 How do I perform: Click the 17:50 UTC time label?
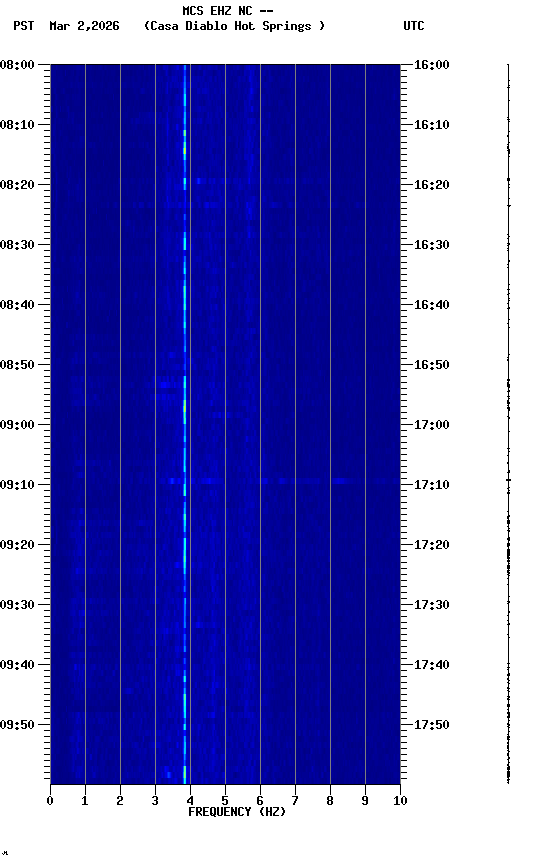(431, 725)
